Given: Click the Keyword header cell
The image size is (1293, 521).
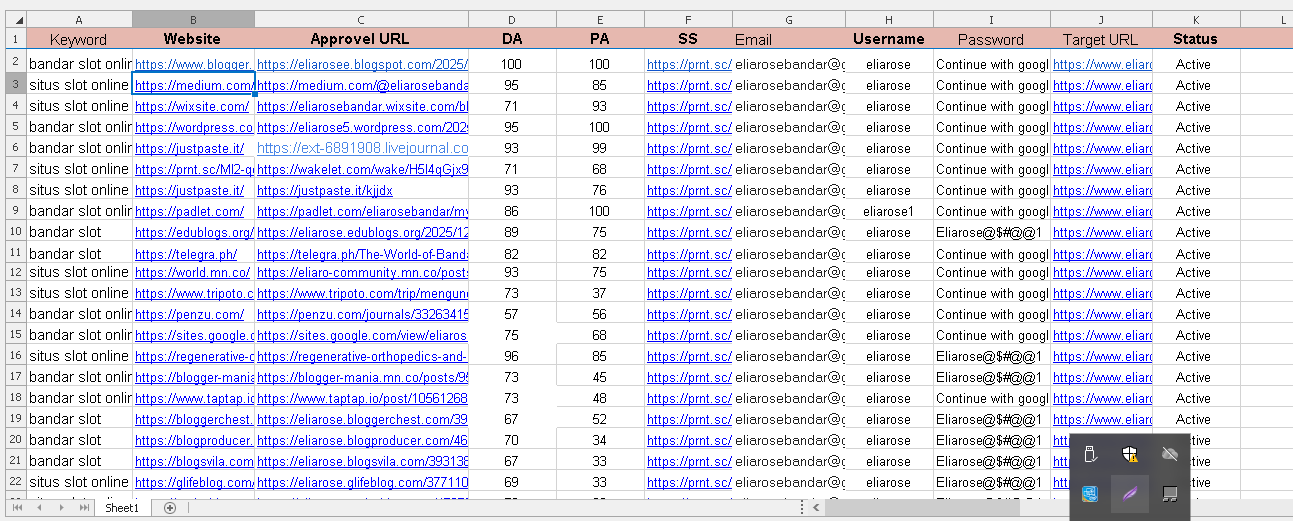Looking at the screenshot, I should coord(78,40).
